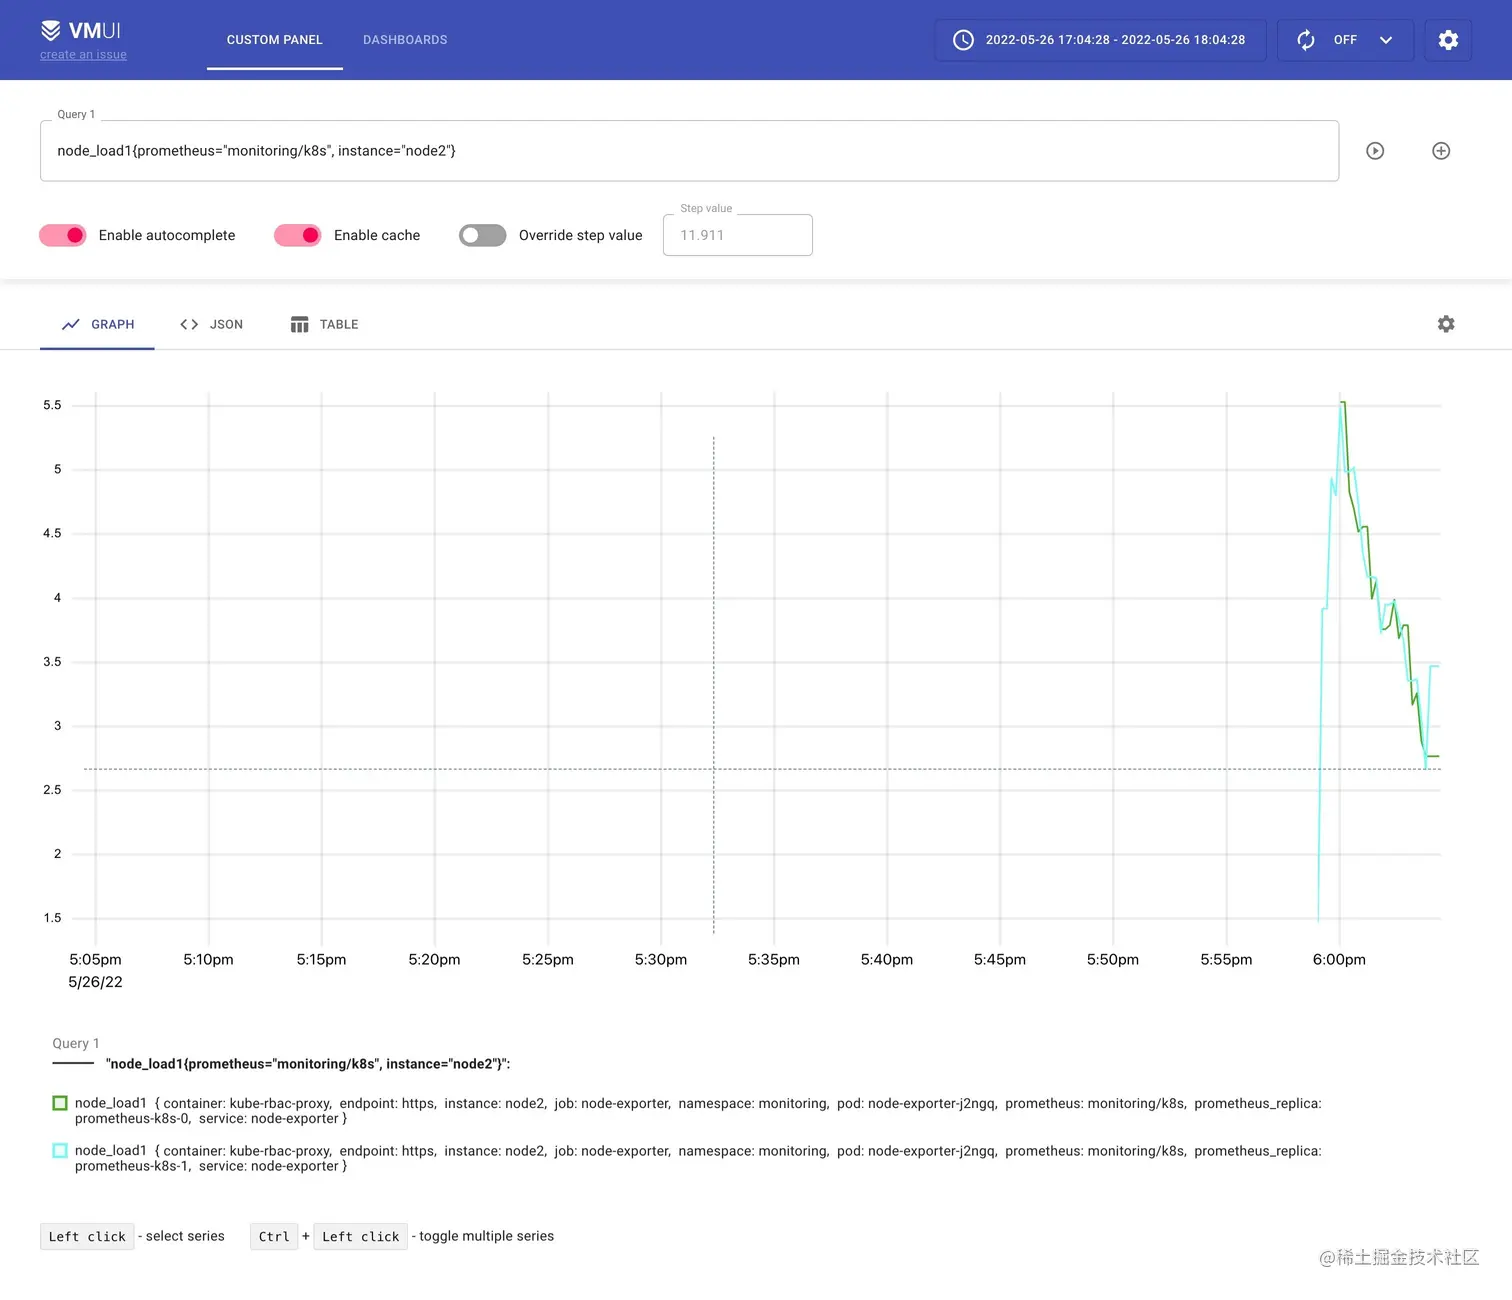Click the chart icon on the GRAPH tab
The width and height of the screenshot is (1512, 1300).
(x=70, y=324)
